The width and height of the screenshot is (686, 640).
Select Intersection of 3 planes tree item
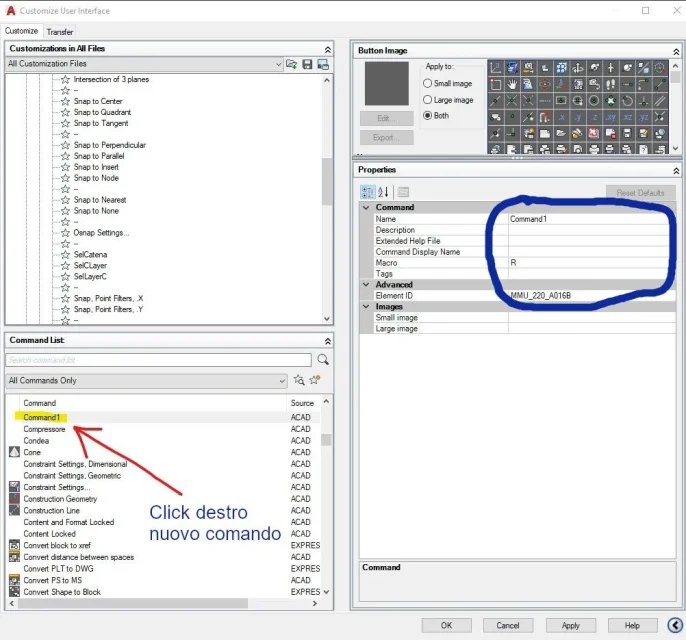111,79
